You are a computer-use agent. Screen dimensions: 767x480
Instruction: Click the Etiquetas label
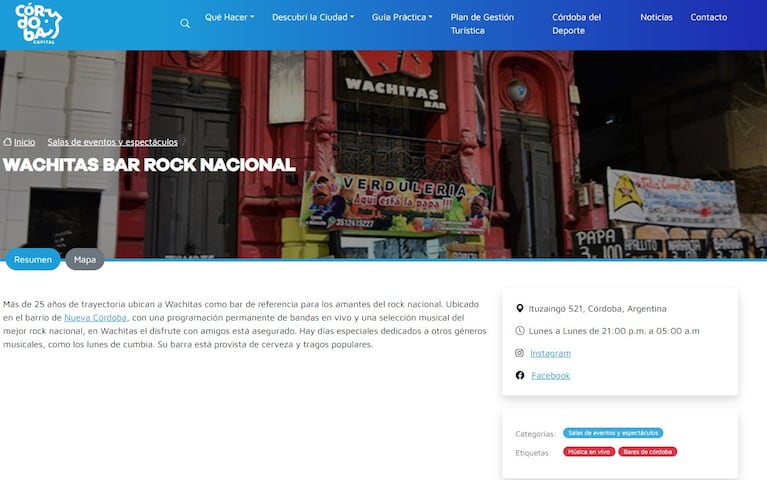(x=533, y=453)
